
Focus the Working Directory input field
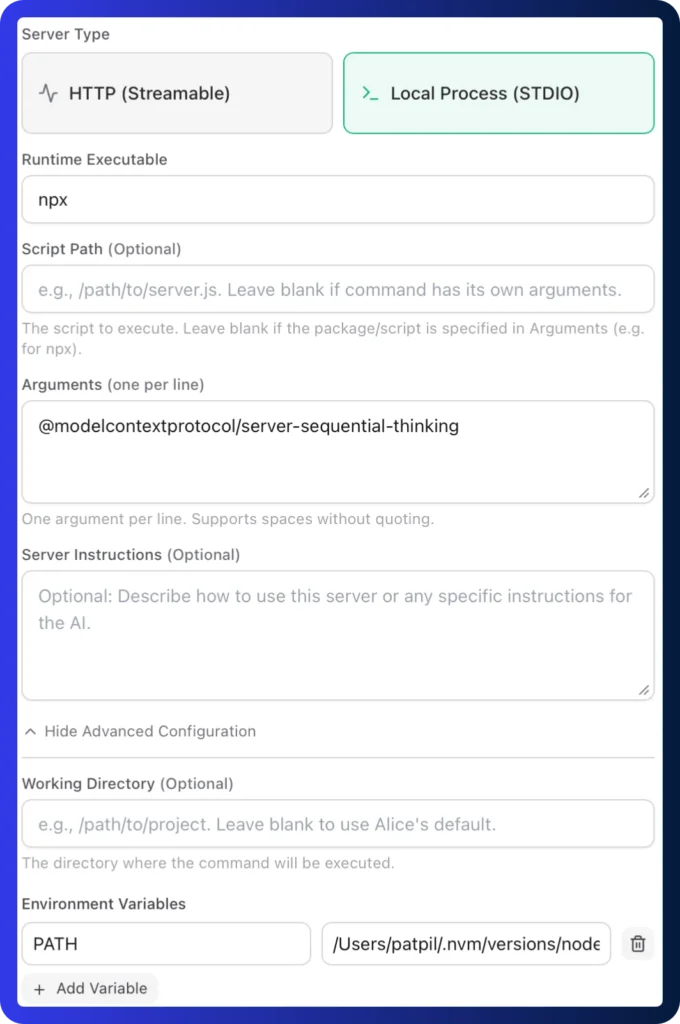pyautogui.click(x=338, y=825)
